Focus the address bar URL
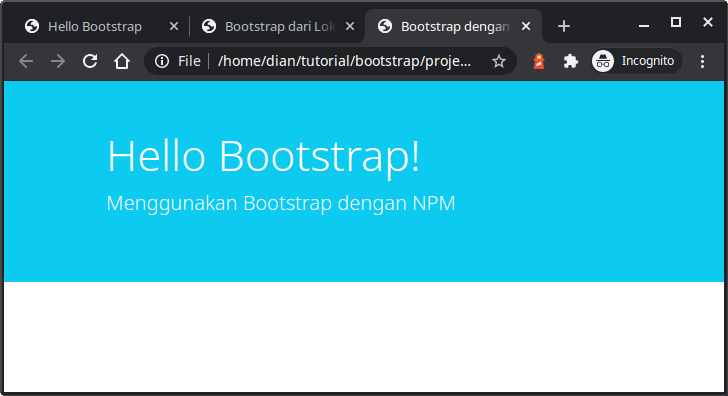The image size is (728, 396). [x=344, y=61]
